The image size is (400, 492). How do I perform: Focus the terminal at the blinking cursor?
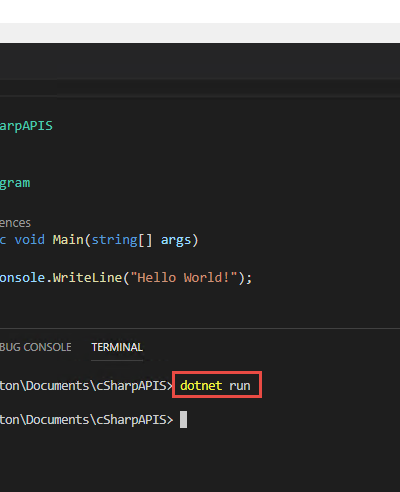183,419
